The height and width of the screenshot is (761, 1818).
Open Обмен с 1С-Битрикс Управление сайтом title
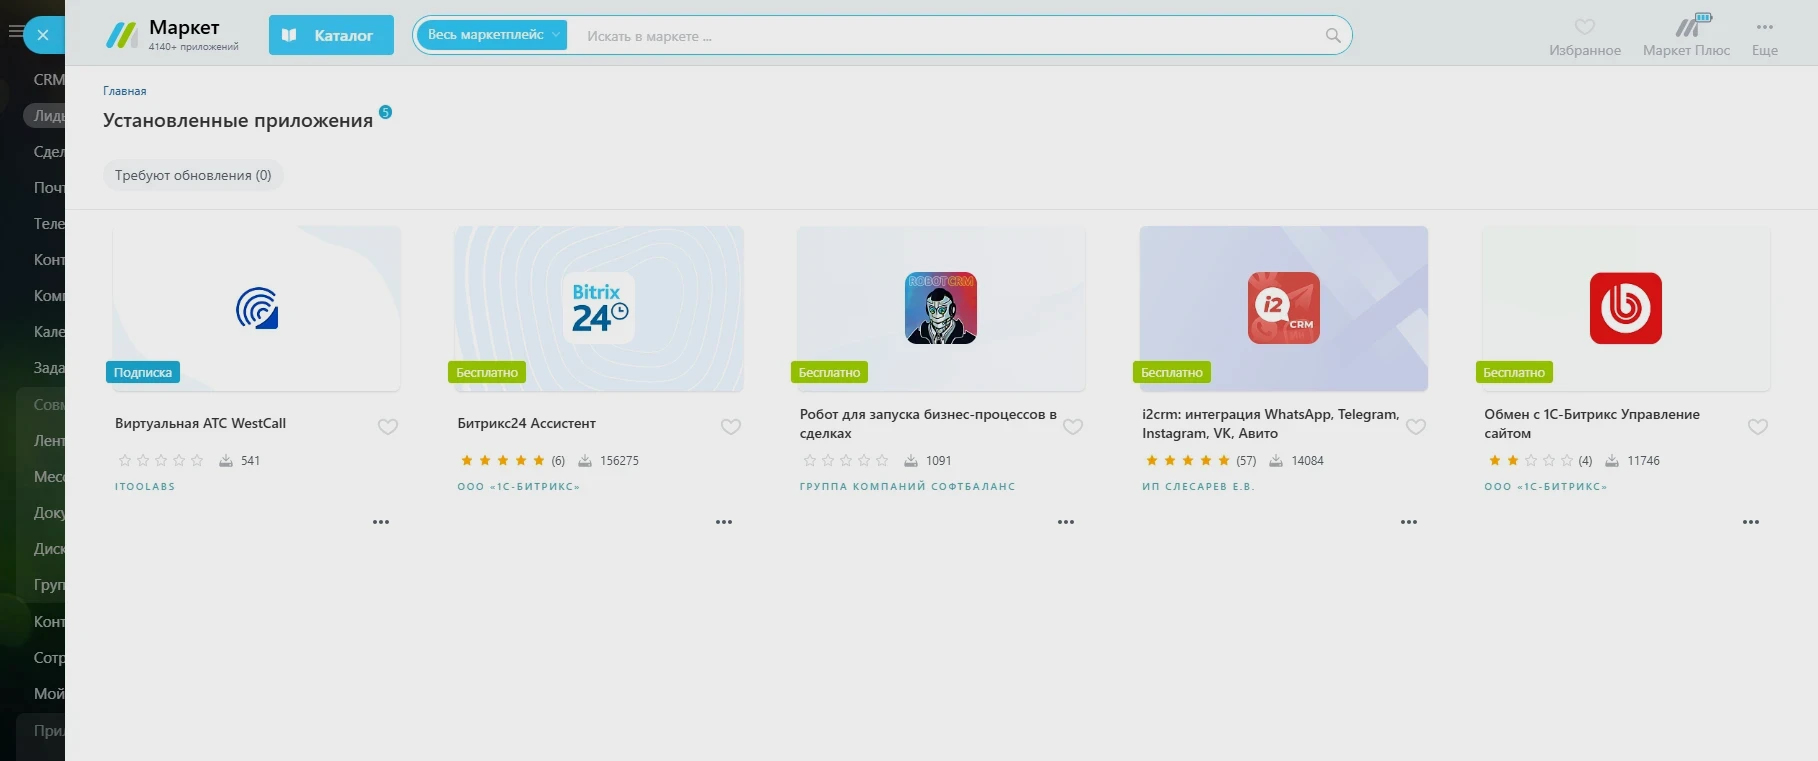[1592, 424]
